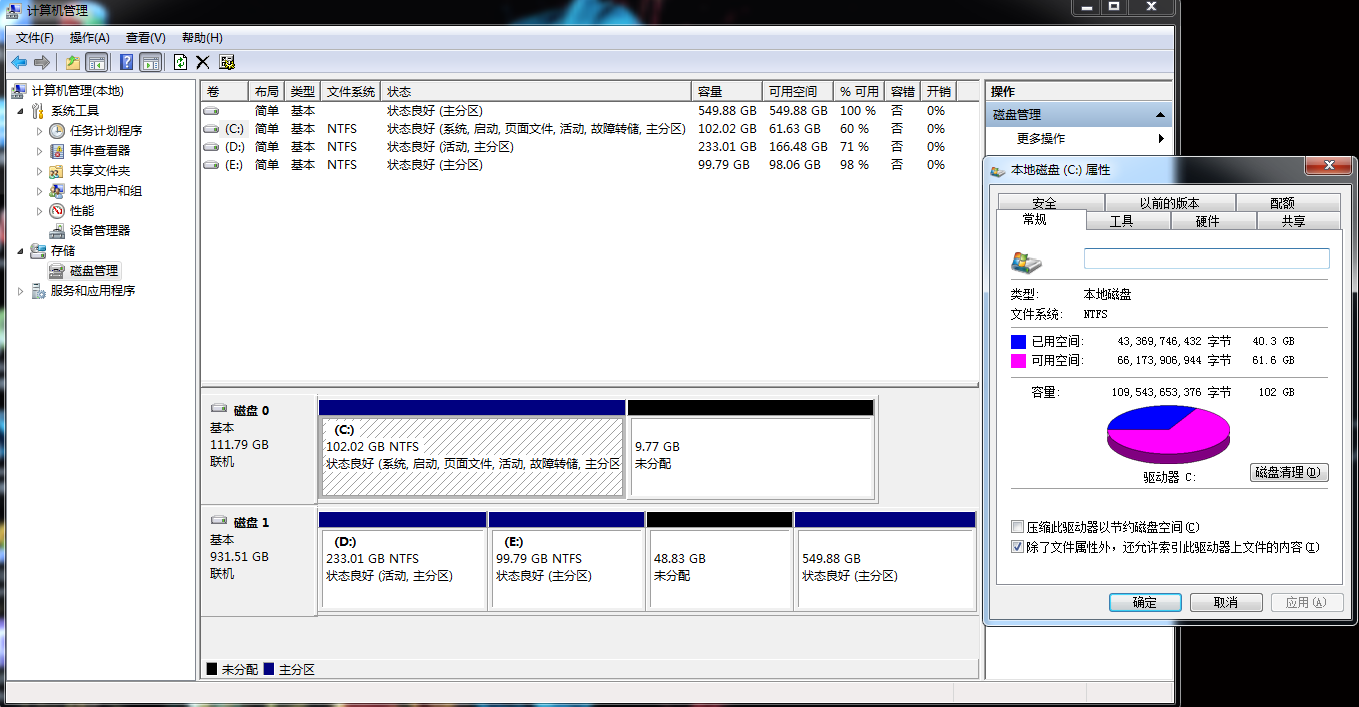Image resolution: width=1359 pixels, height=707 pixels.
Task: Click the Properties/settings toolbar icon
Action: point(227,62)
